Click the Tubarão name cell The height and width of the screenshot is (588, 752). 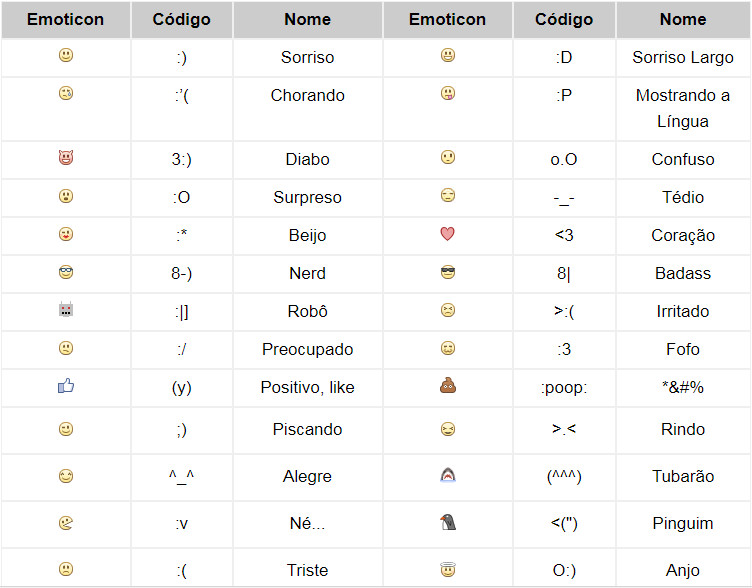click(683, 477)
